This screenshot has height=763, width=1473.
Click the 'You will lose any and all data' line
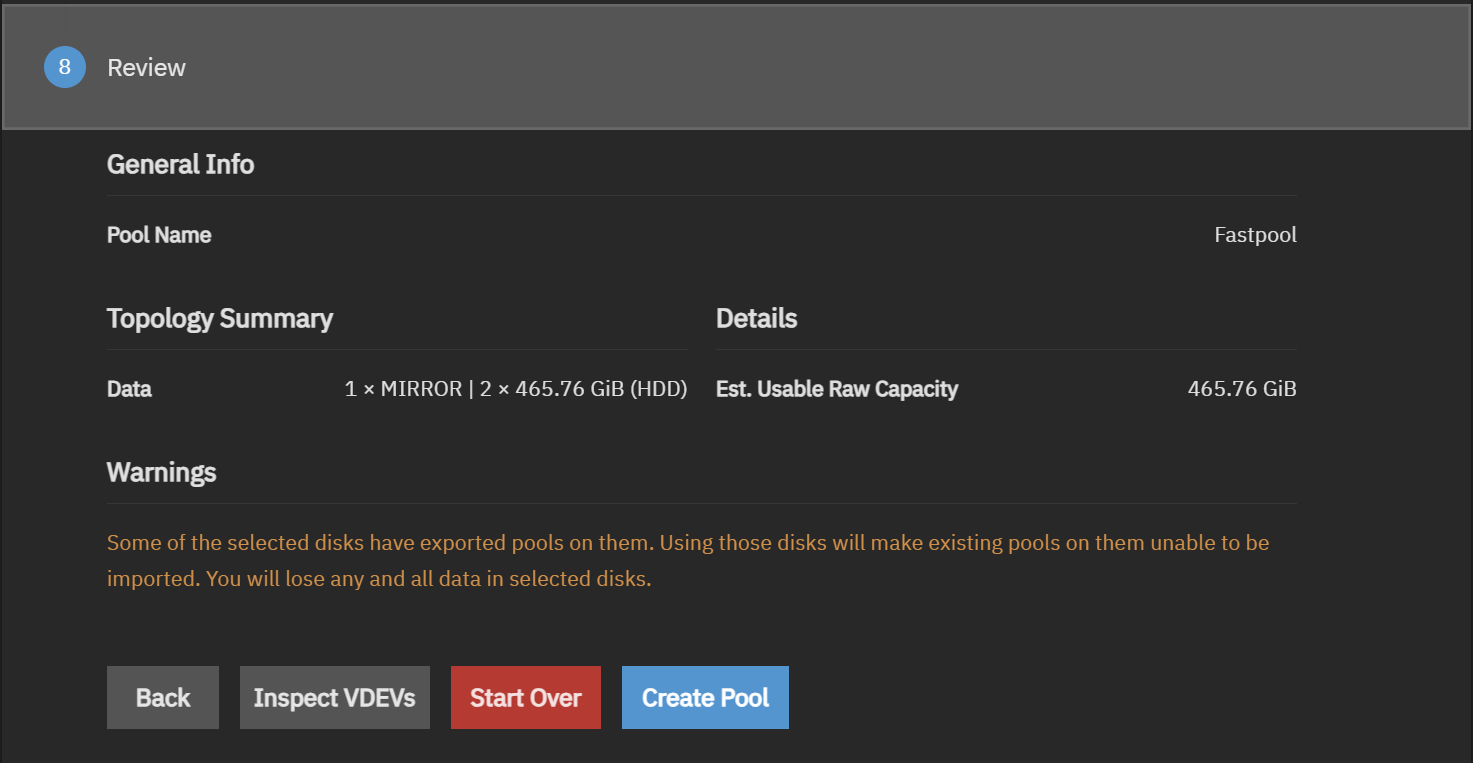point(428,579)
